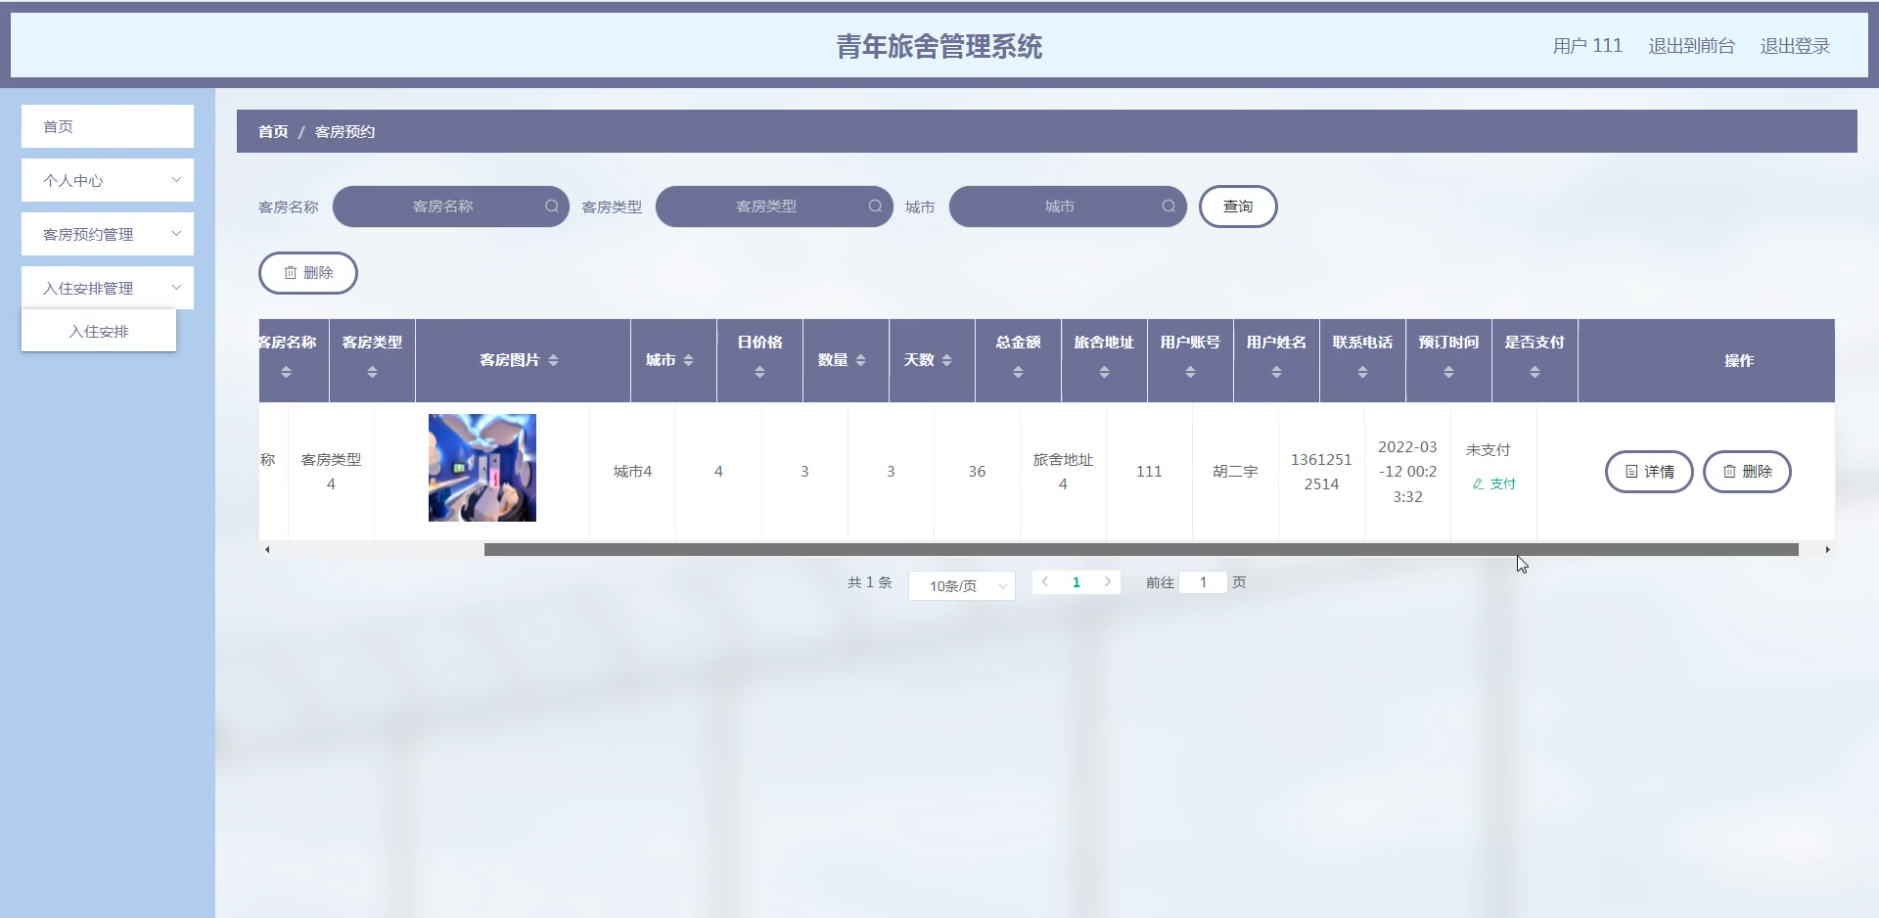Sort table by 客房名称 column arrows
This screenshot has width=1879, height=918.
click(x=286, y=372)
